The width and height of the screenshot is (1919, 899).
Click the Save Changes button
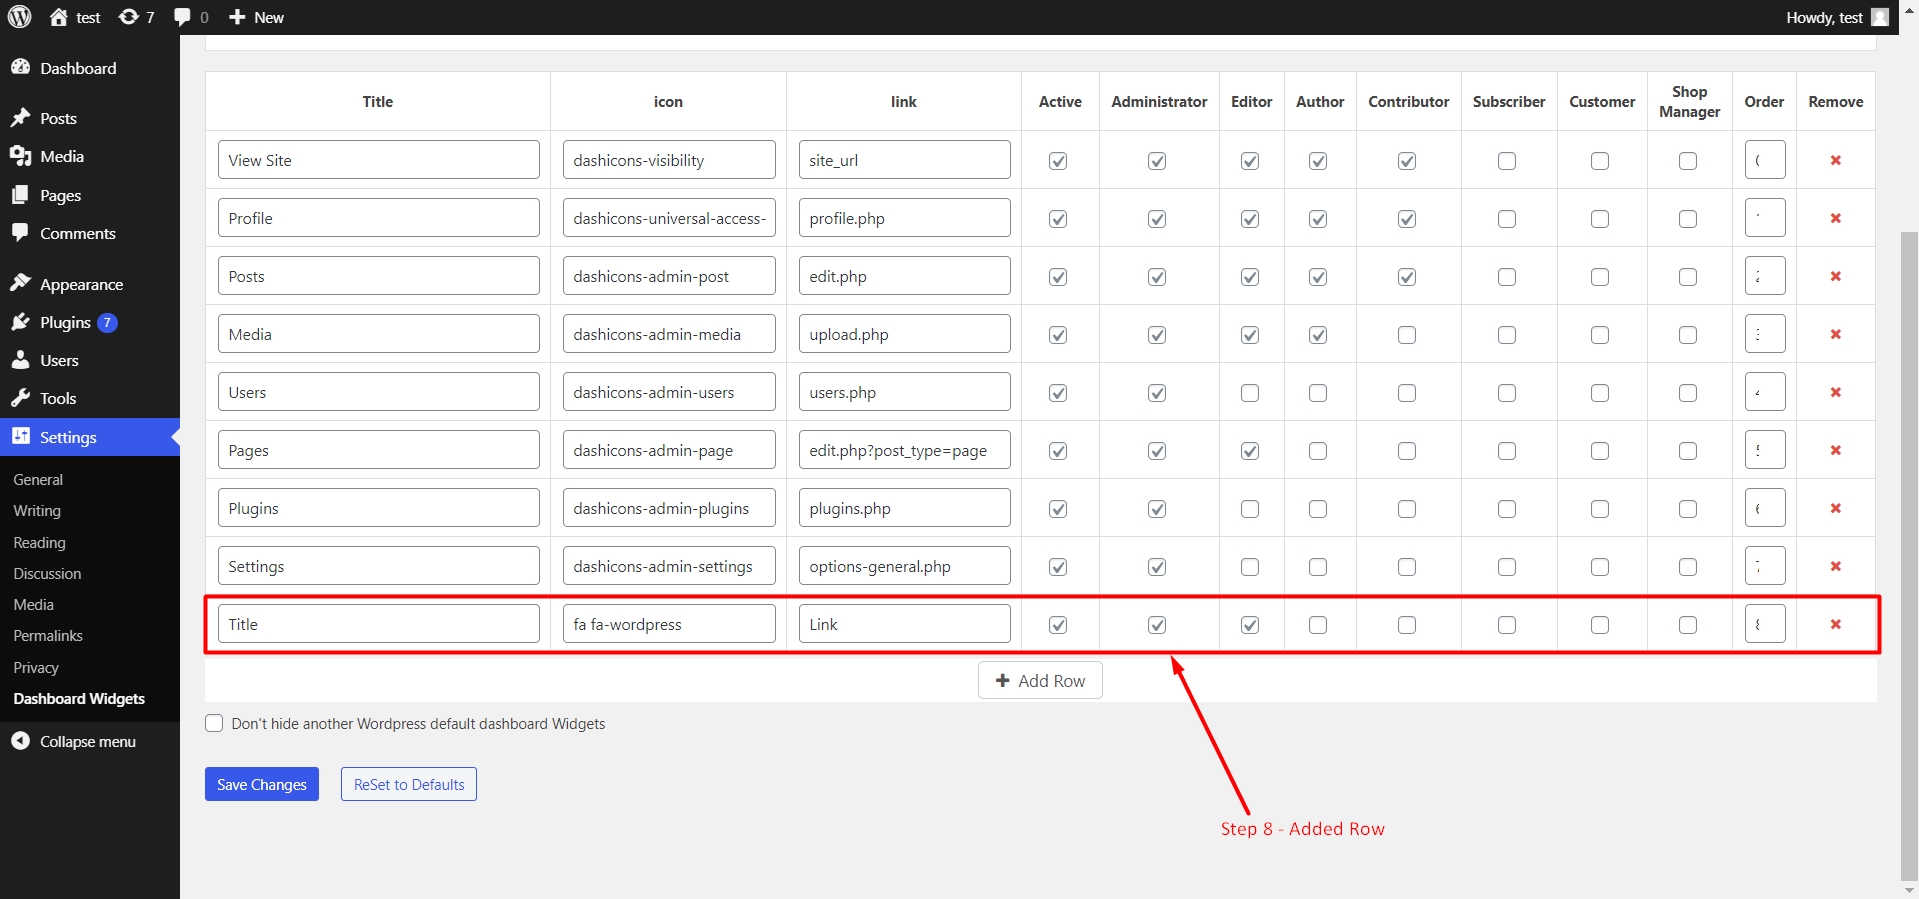(262, 784)
